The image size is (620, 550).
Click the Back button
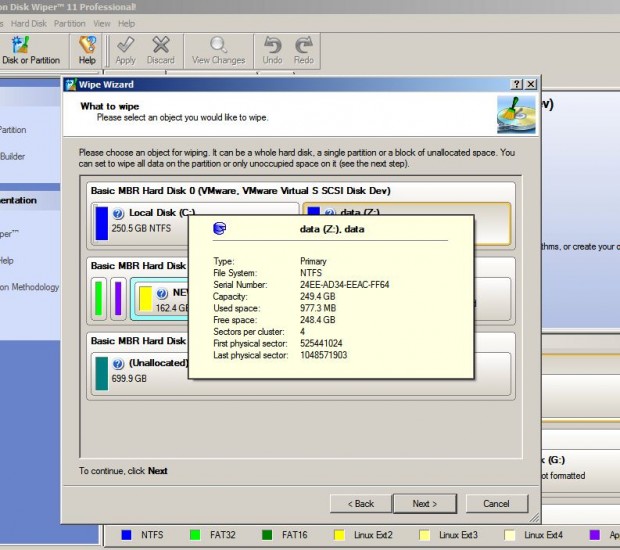click(361, 503)
